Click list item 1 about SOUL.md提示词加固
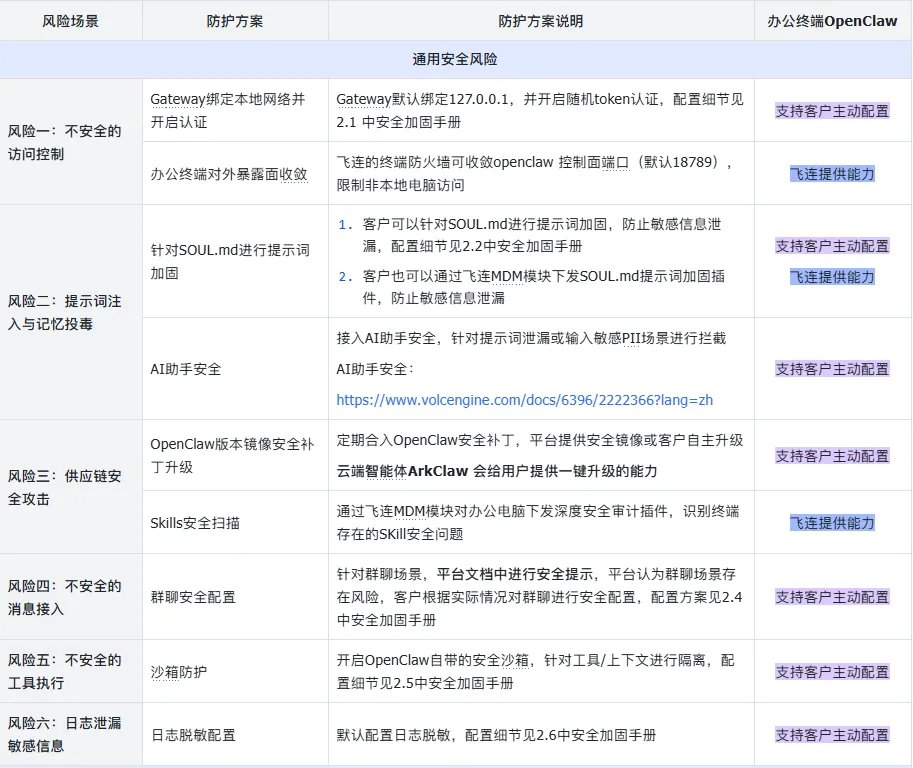This screenshot has width=913, height=768. 530,235
